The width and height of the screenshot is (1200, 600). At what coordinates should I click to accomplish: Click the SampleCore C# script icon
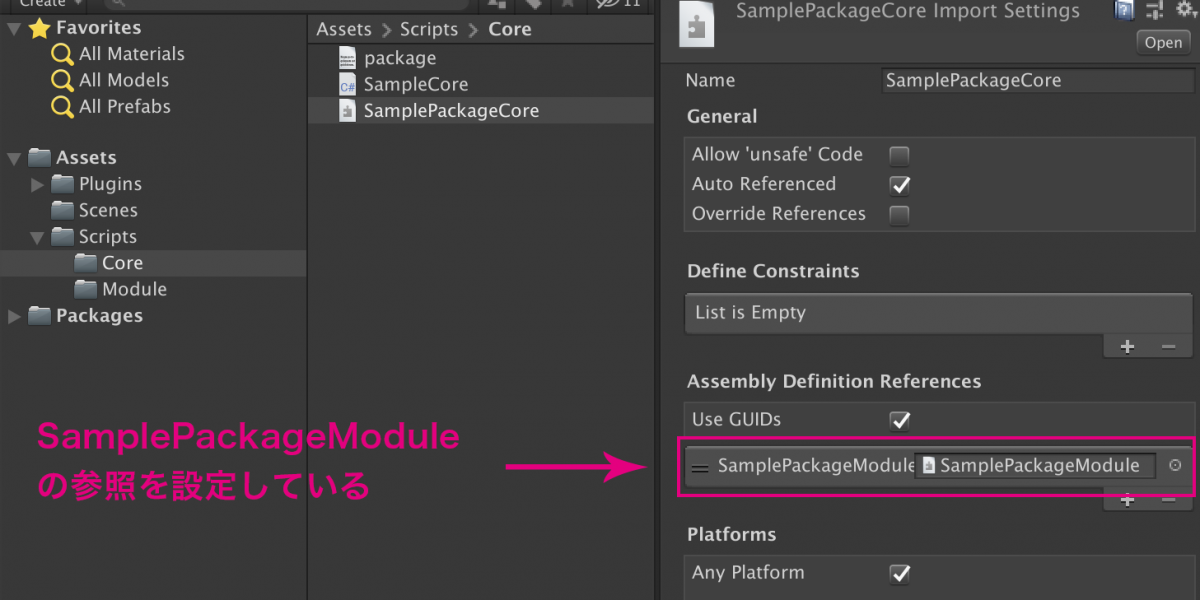[x=347, y=85]
